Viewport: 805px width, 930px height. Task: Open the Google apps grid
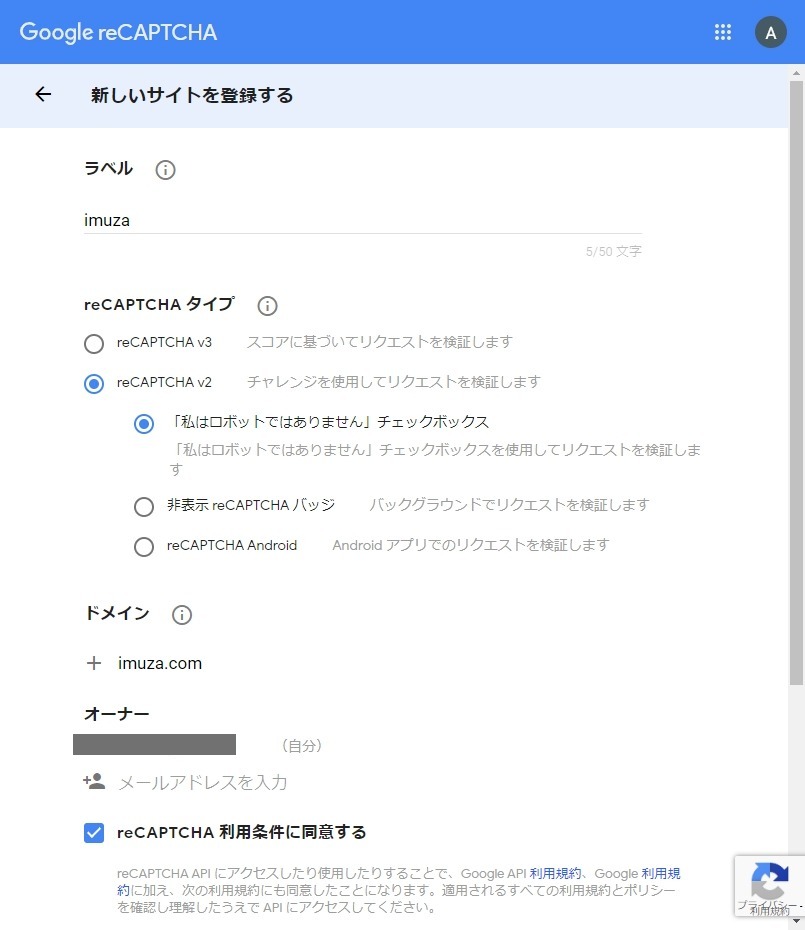click(x=723, y=32)
